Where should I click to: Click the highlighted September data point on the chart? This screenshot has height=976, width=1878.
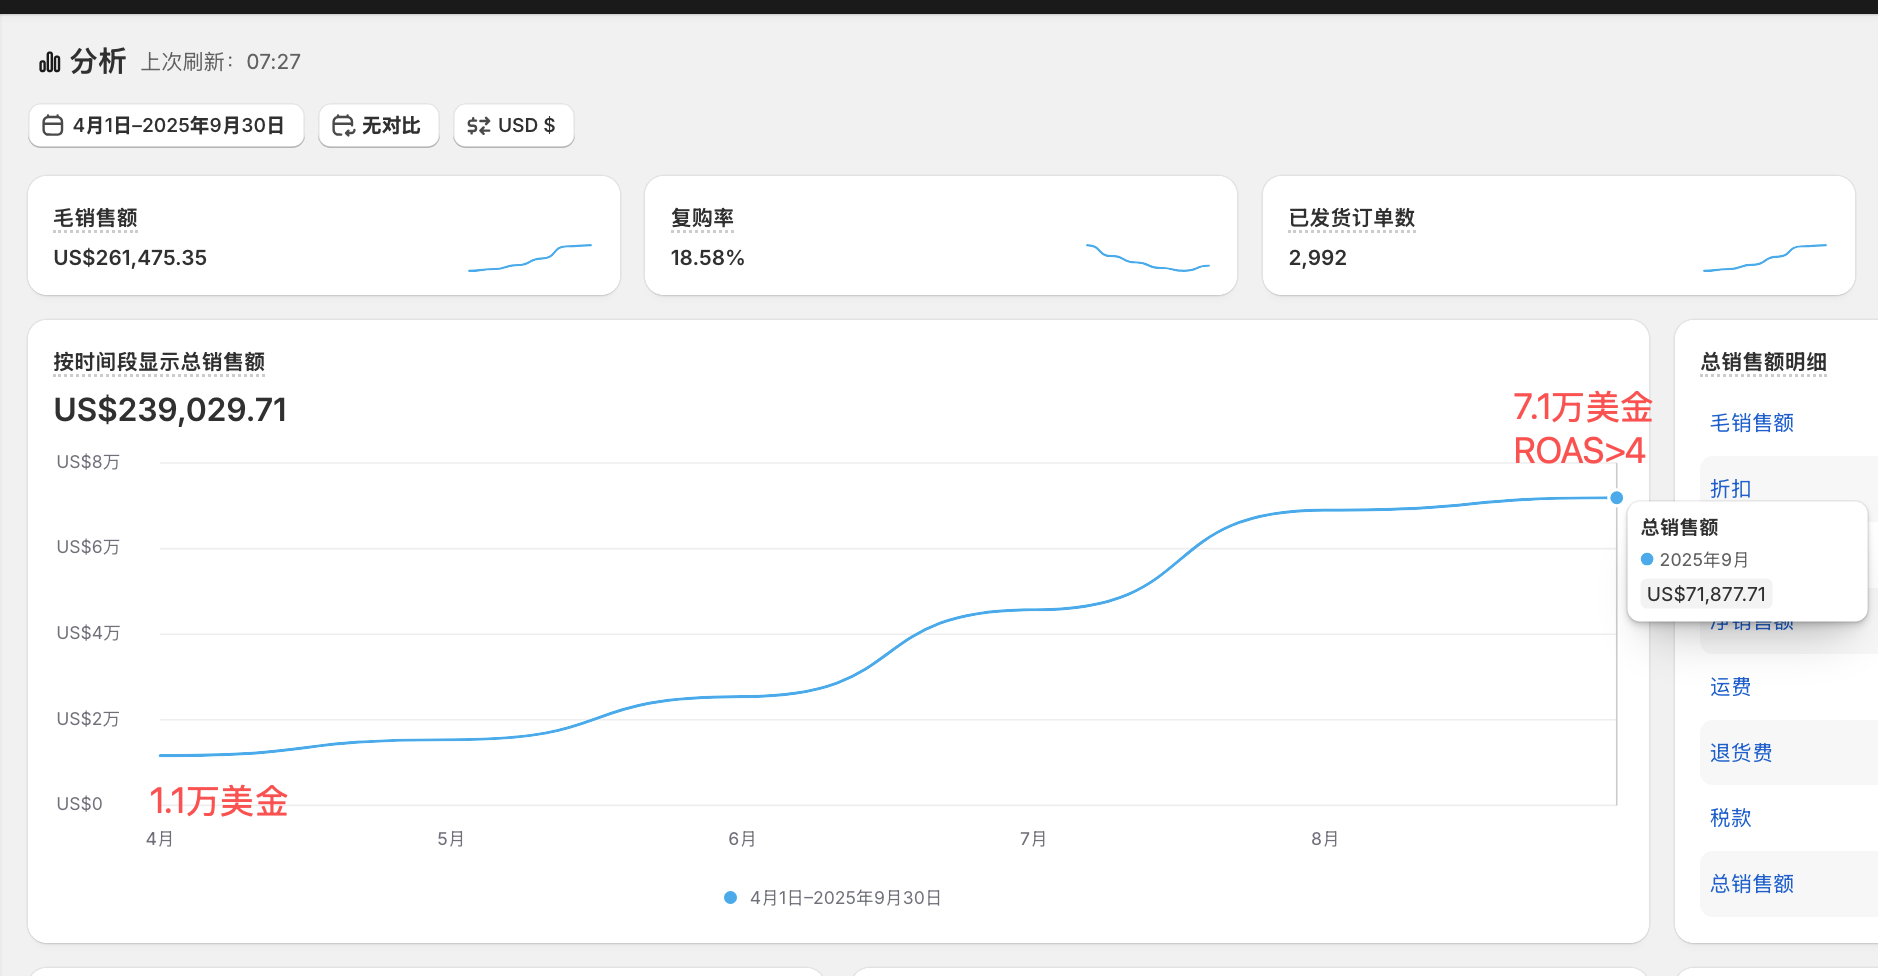(1617, 497)
